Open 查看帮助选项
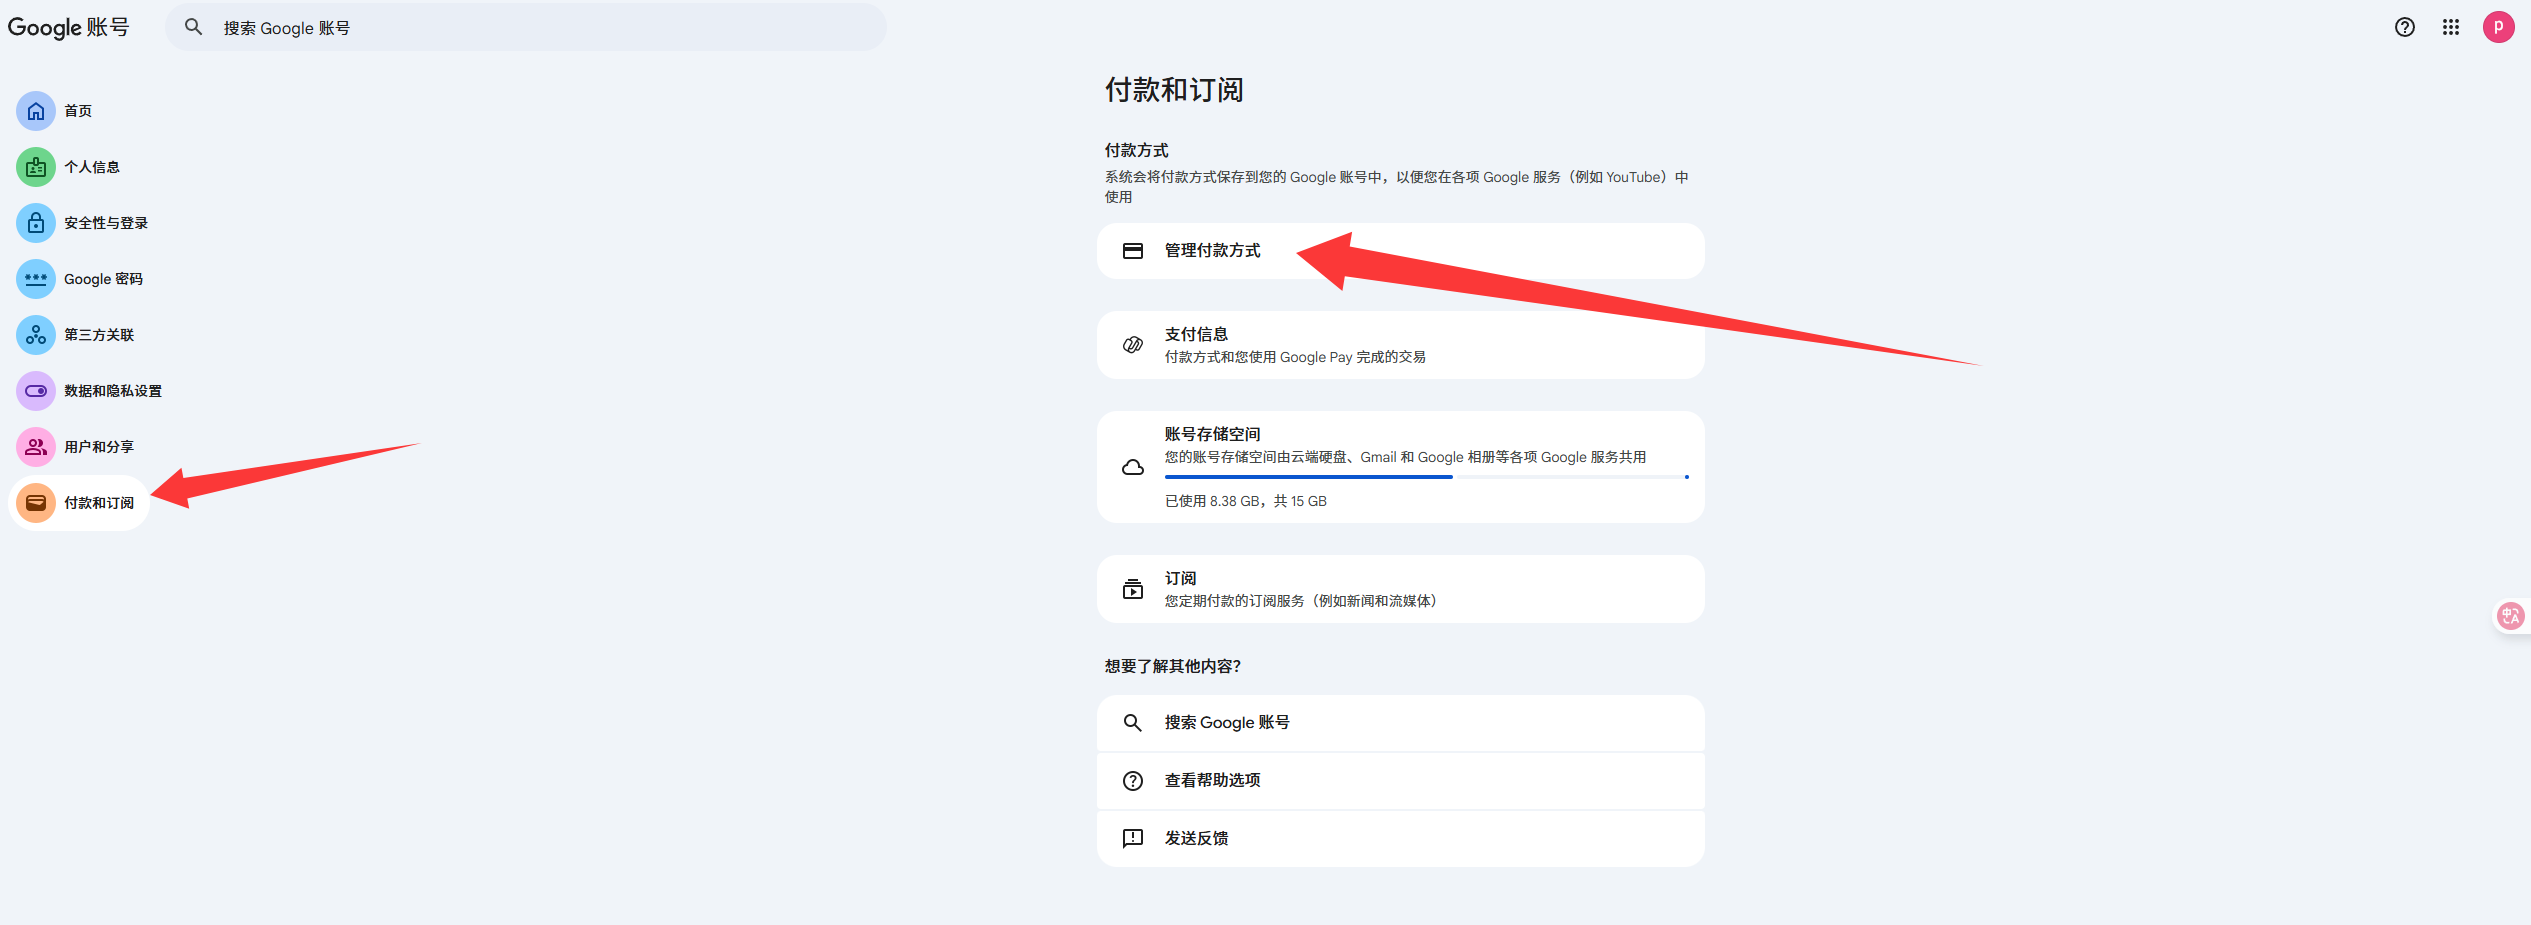Screen dimensions: 2531x925 click(x=1401, y=781)
